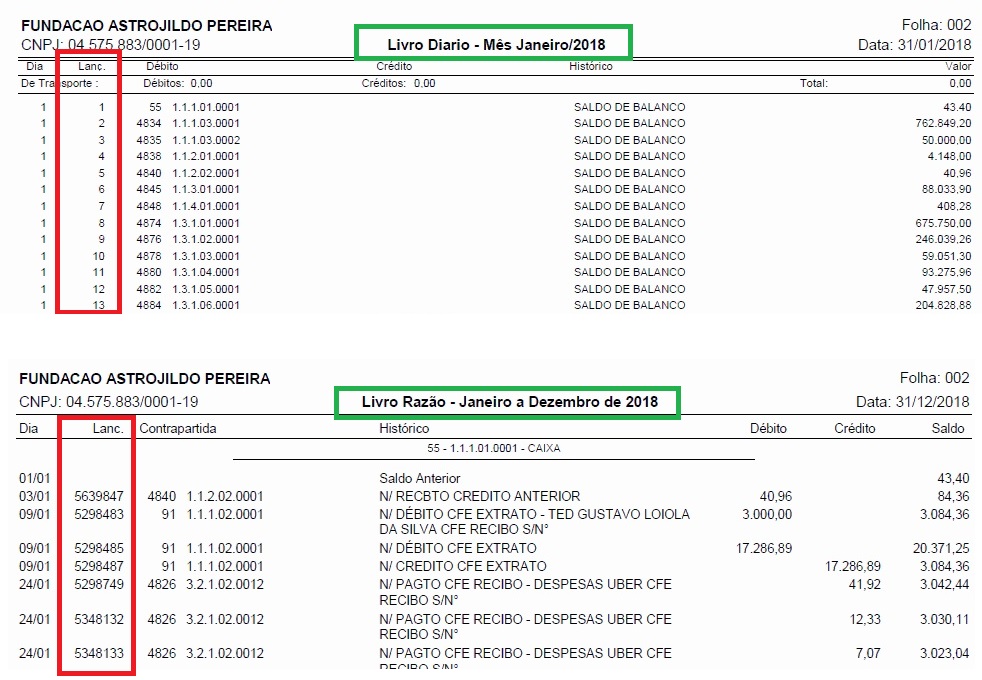Screen dimensions: 982x680
Task: Select the value 59.051,30
Action: (x=946, y=256)
